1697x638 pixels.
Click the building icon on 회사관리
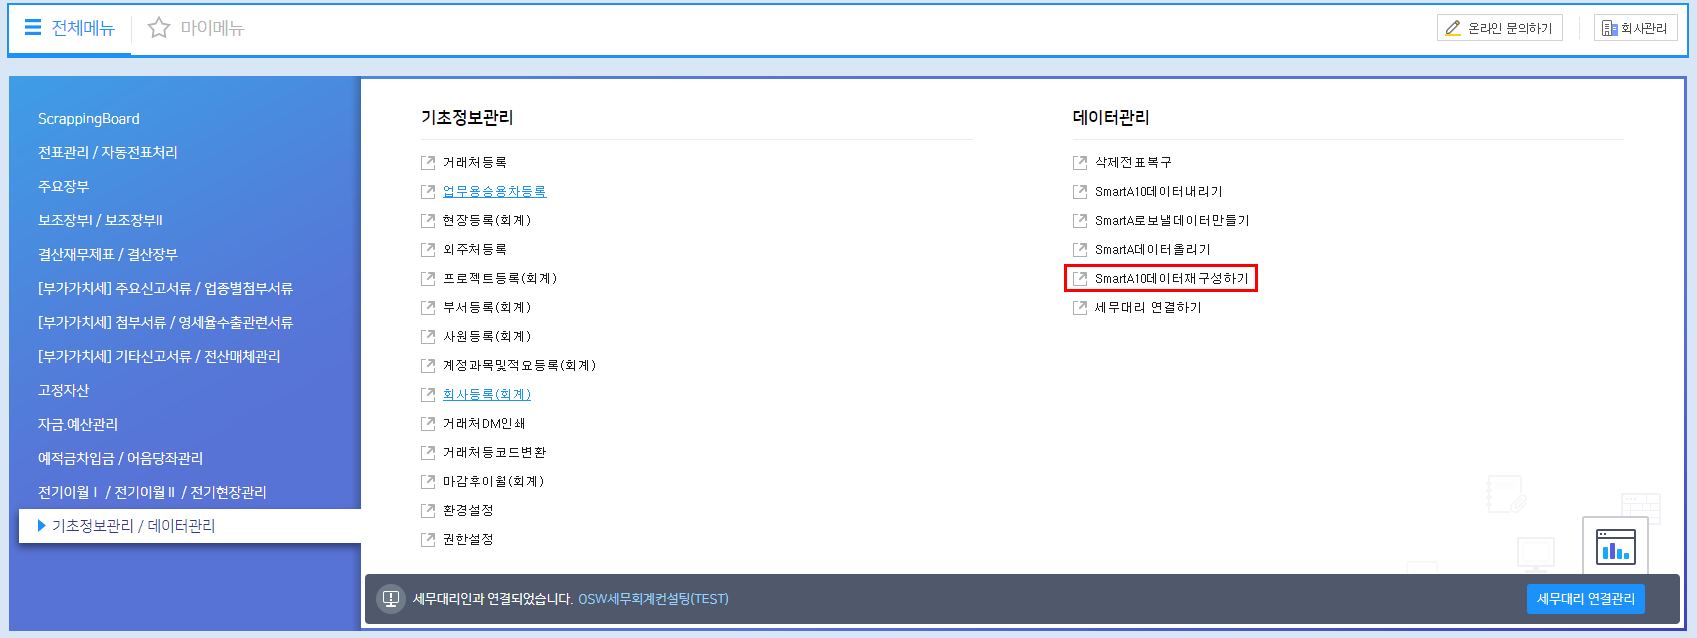(1609, 28)
